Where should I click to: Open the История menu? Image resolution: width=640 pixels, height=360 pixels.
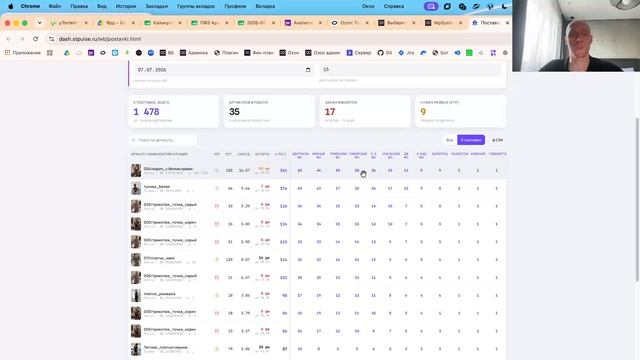126,6
